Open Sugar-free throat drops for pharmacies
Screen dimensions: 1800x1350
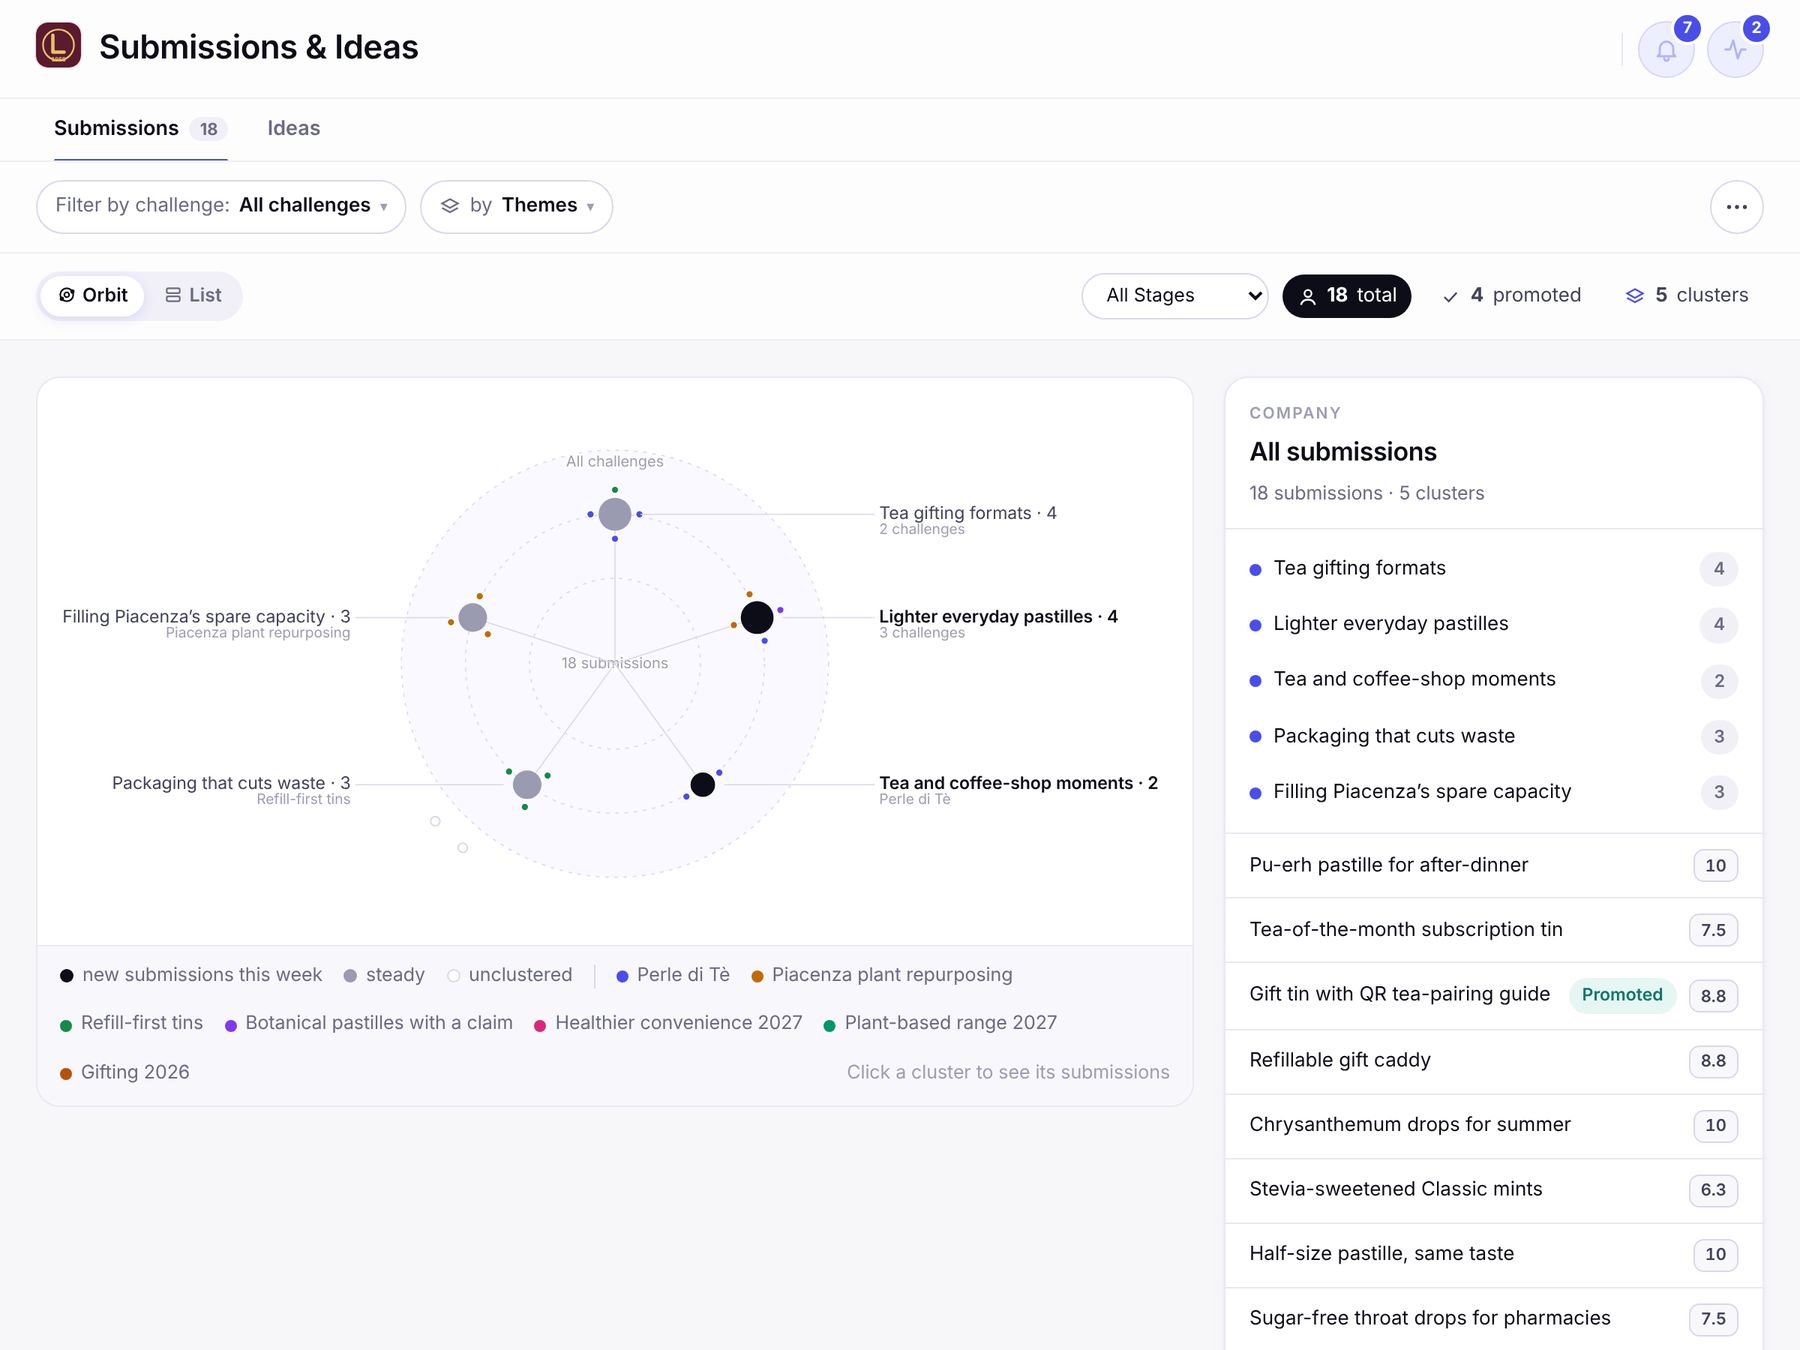pos(1493,1319)
